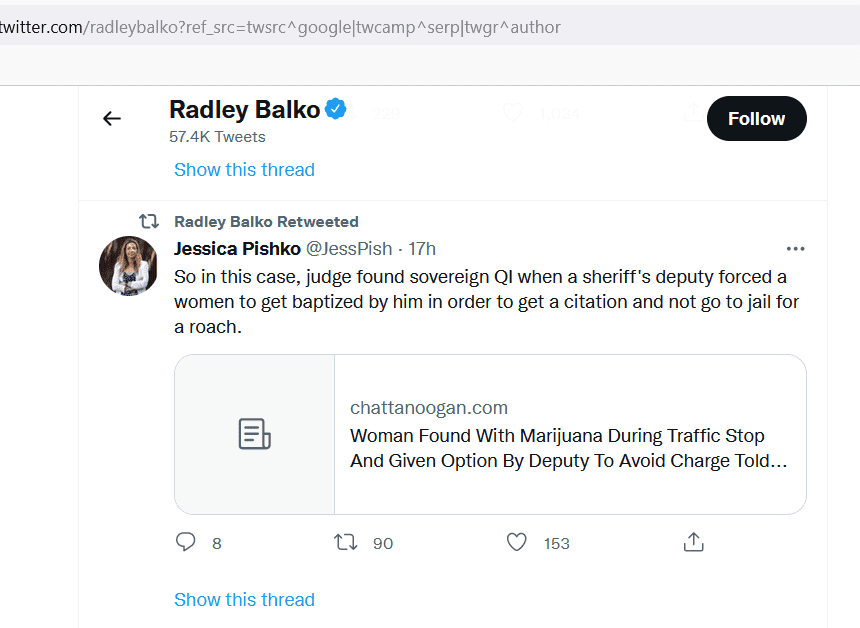The width and height of the screenshot is (860, 628).
Task: Reply to Jessica Pishko's tweet
Action: [x=185, y=542]
